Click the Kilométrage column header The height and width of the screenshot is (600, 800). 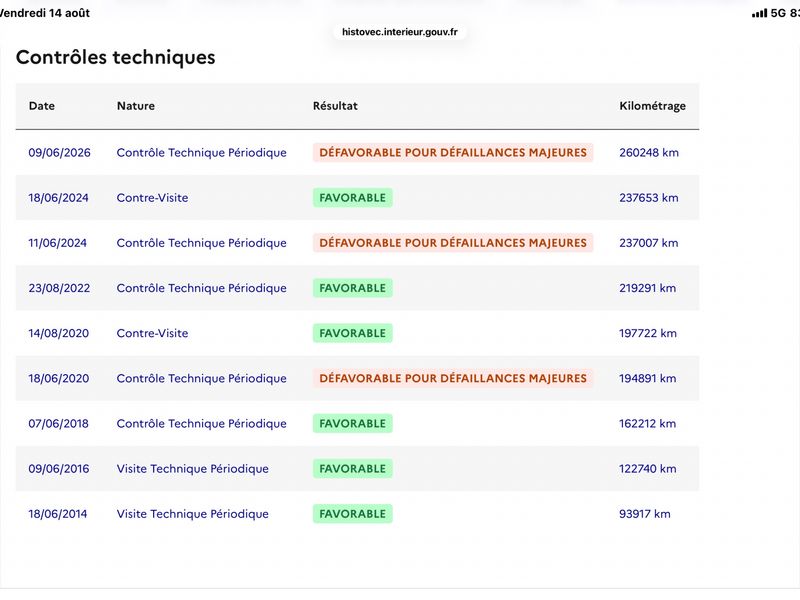pyautogui.click(x=652, y=106)
